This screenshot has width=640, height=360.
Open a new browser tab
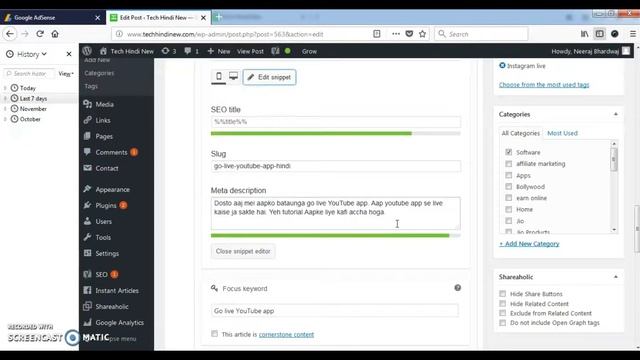tap(219, 17)
